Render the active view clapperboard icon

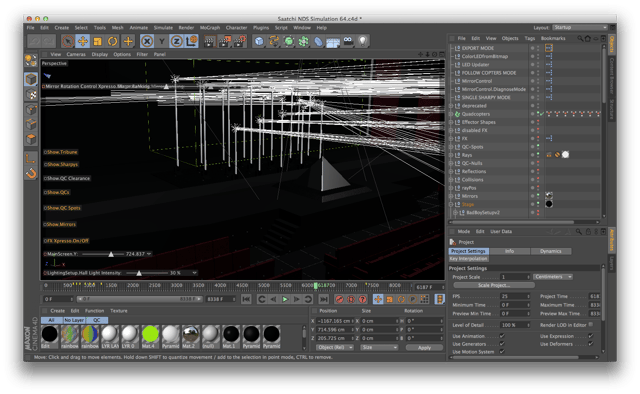point(210,41)
